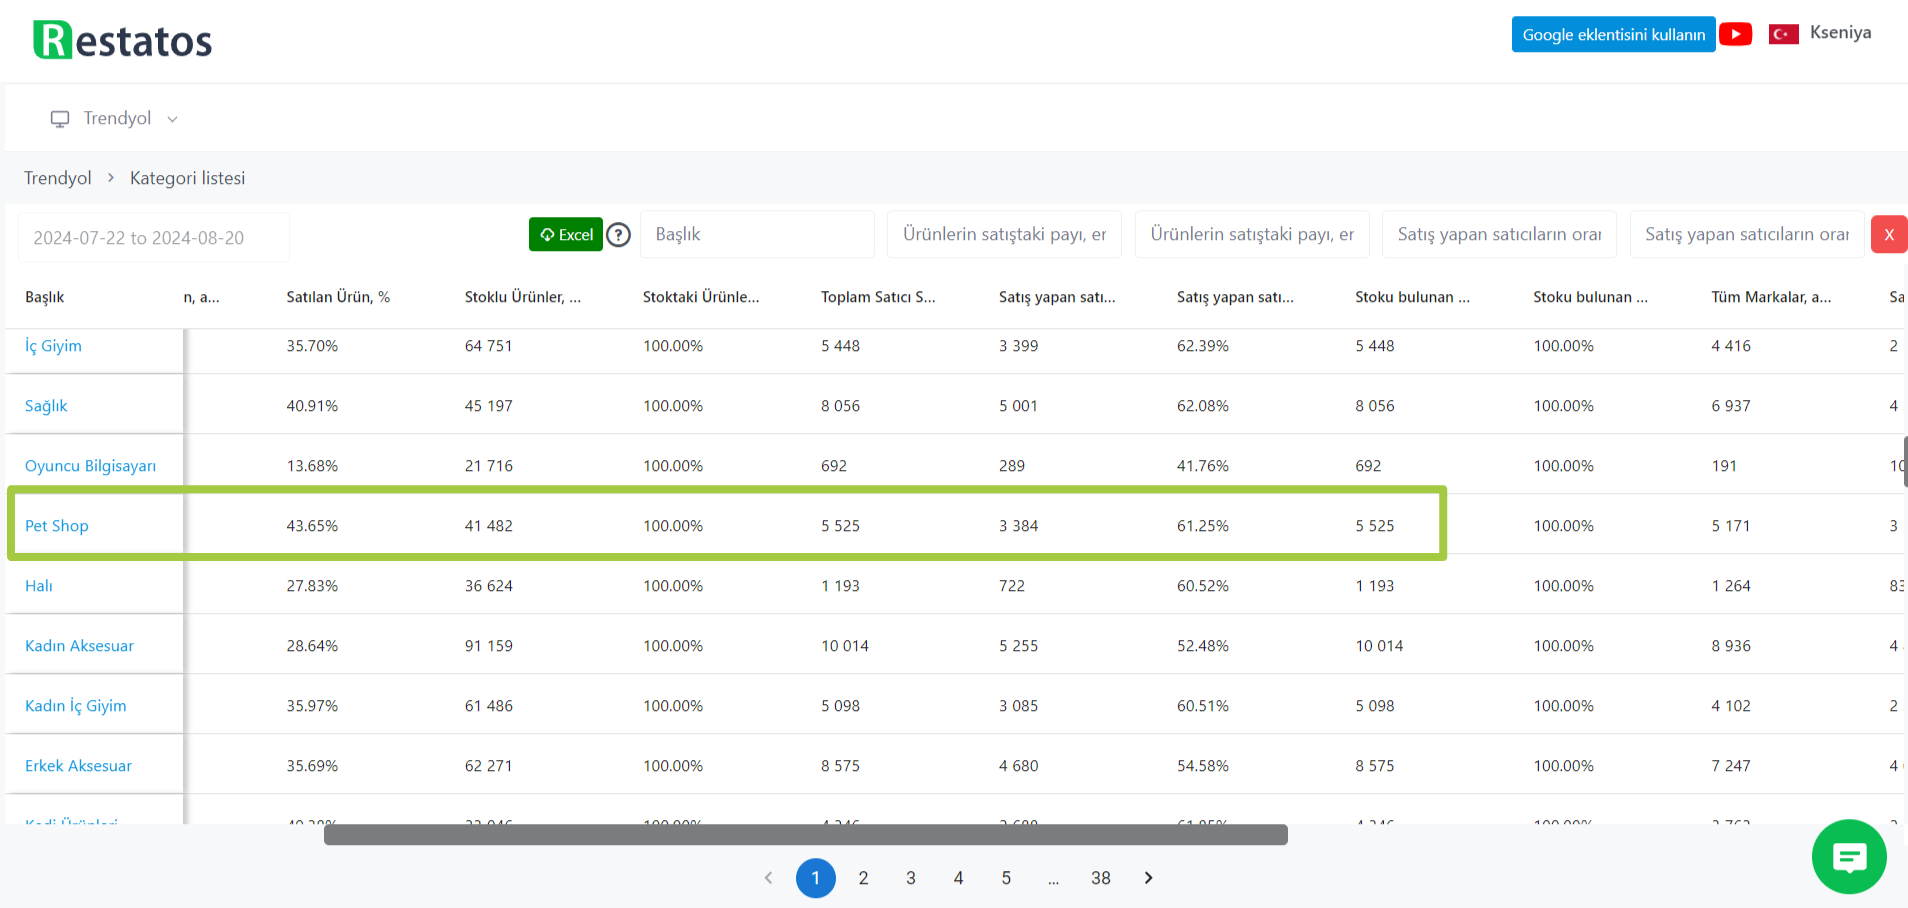Screen dimensions: 1908x908
Task: Click pagination ellipsis to jump pages
Action: [1053, 879]
